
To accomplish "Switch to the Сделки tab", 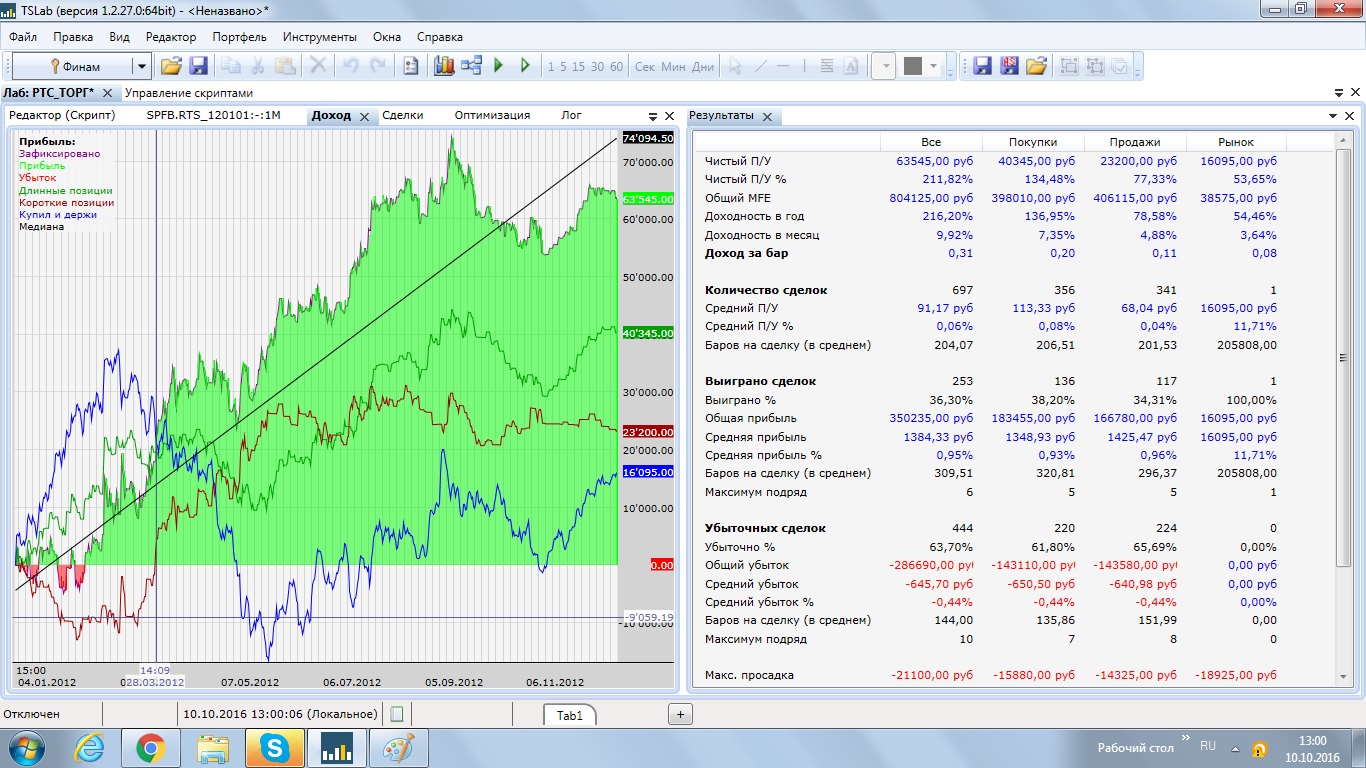I will 402,115.
